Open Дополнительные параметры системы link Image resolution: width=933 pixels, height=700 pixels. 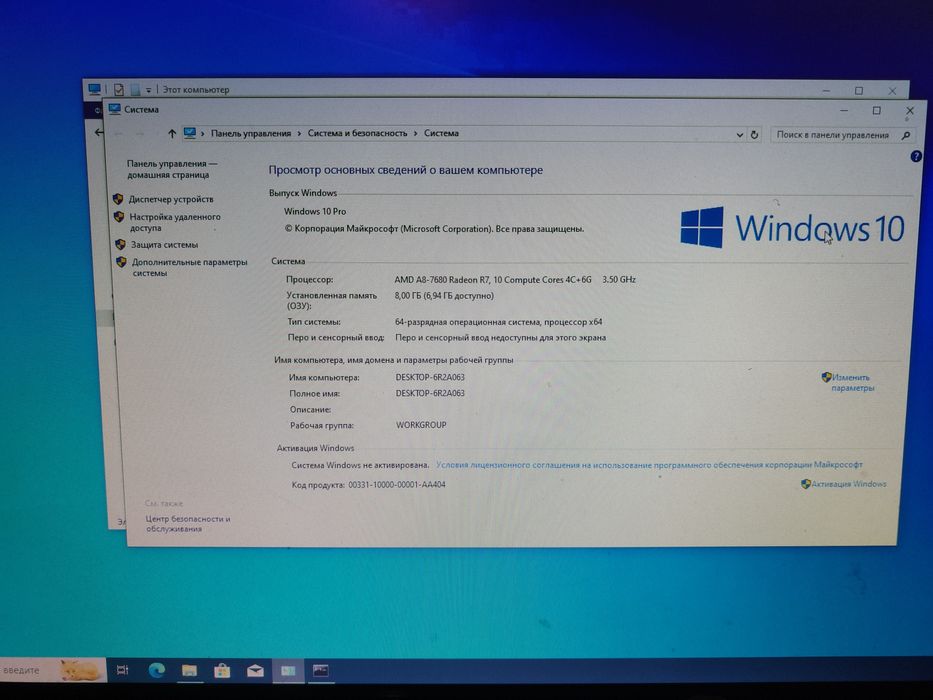click(189, 267)
